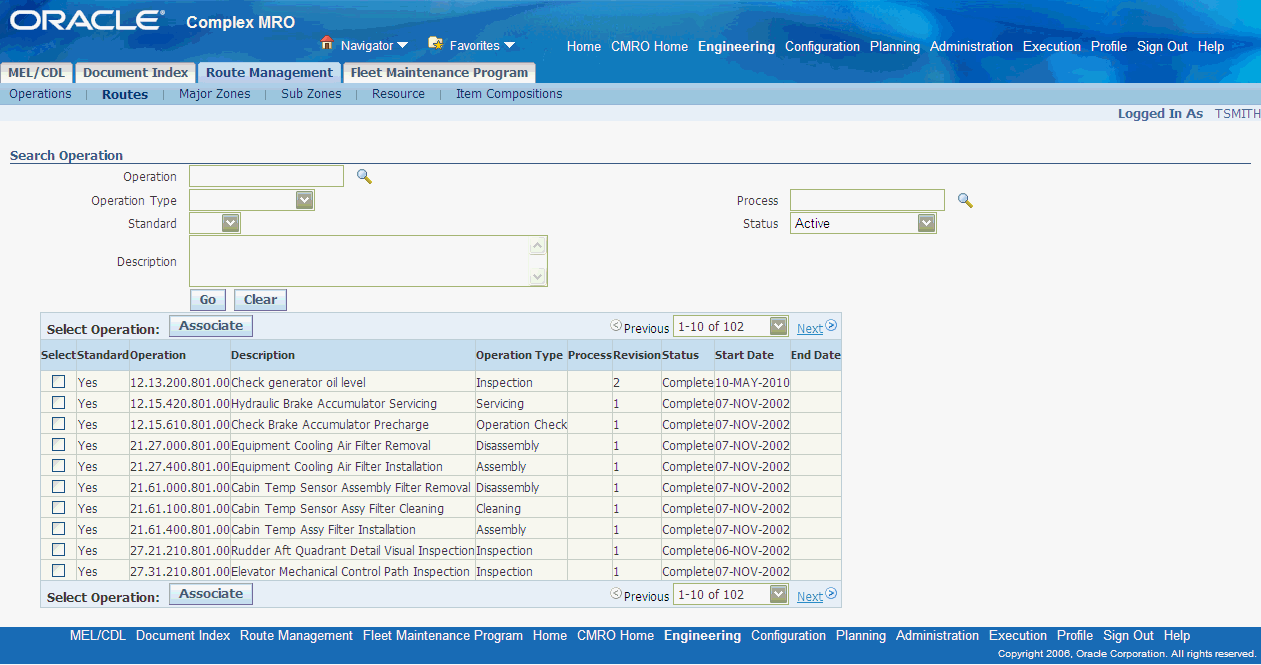Open Profile in top navigation
This screenshot has width=1261, height=665.
coord(1109,47)
